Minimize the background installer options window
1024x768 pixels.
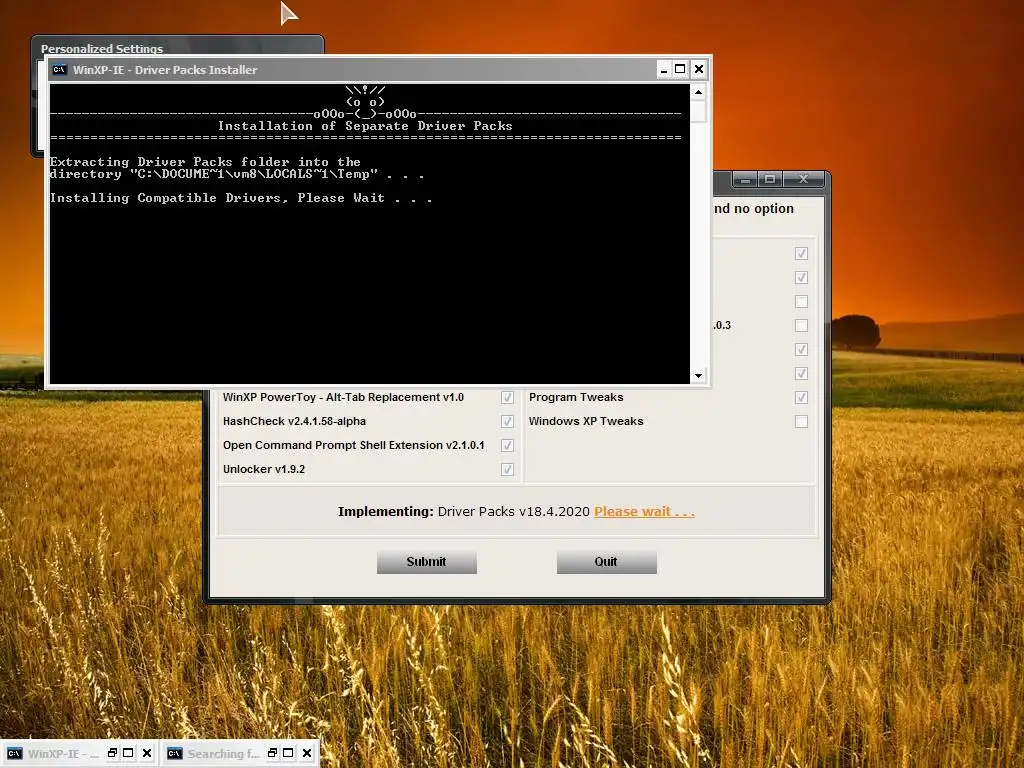[745, 179]
